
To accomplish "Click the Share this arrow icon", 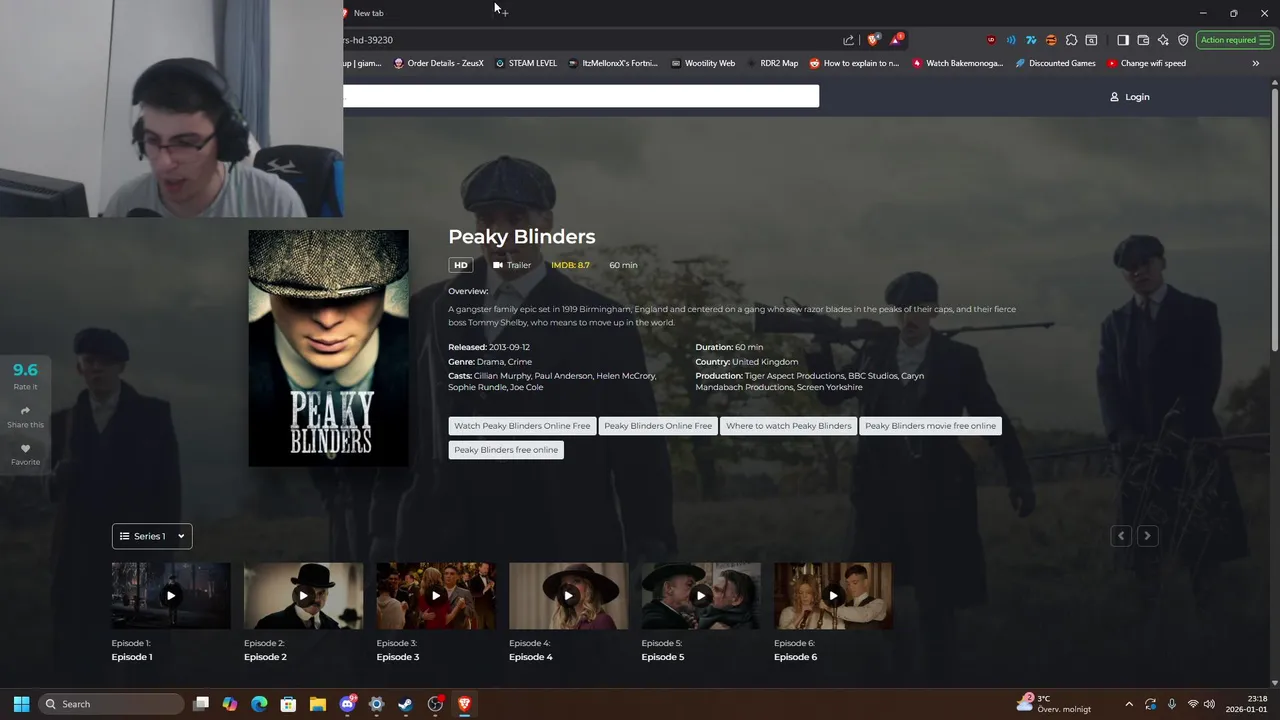I will coord(25,410).
